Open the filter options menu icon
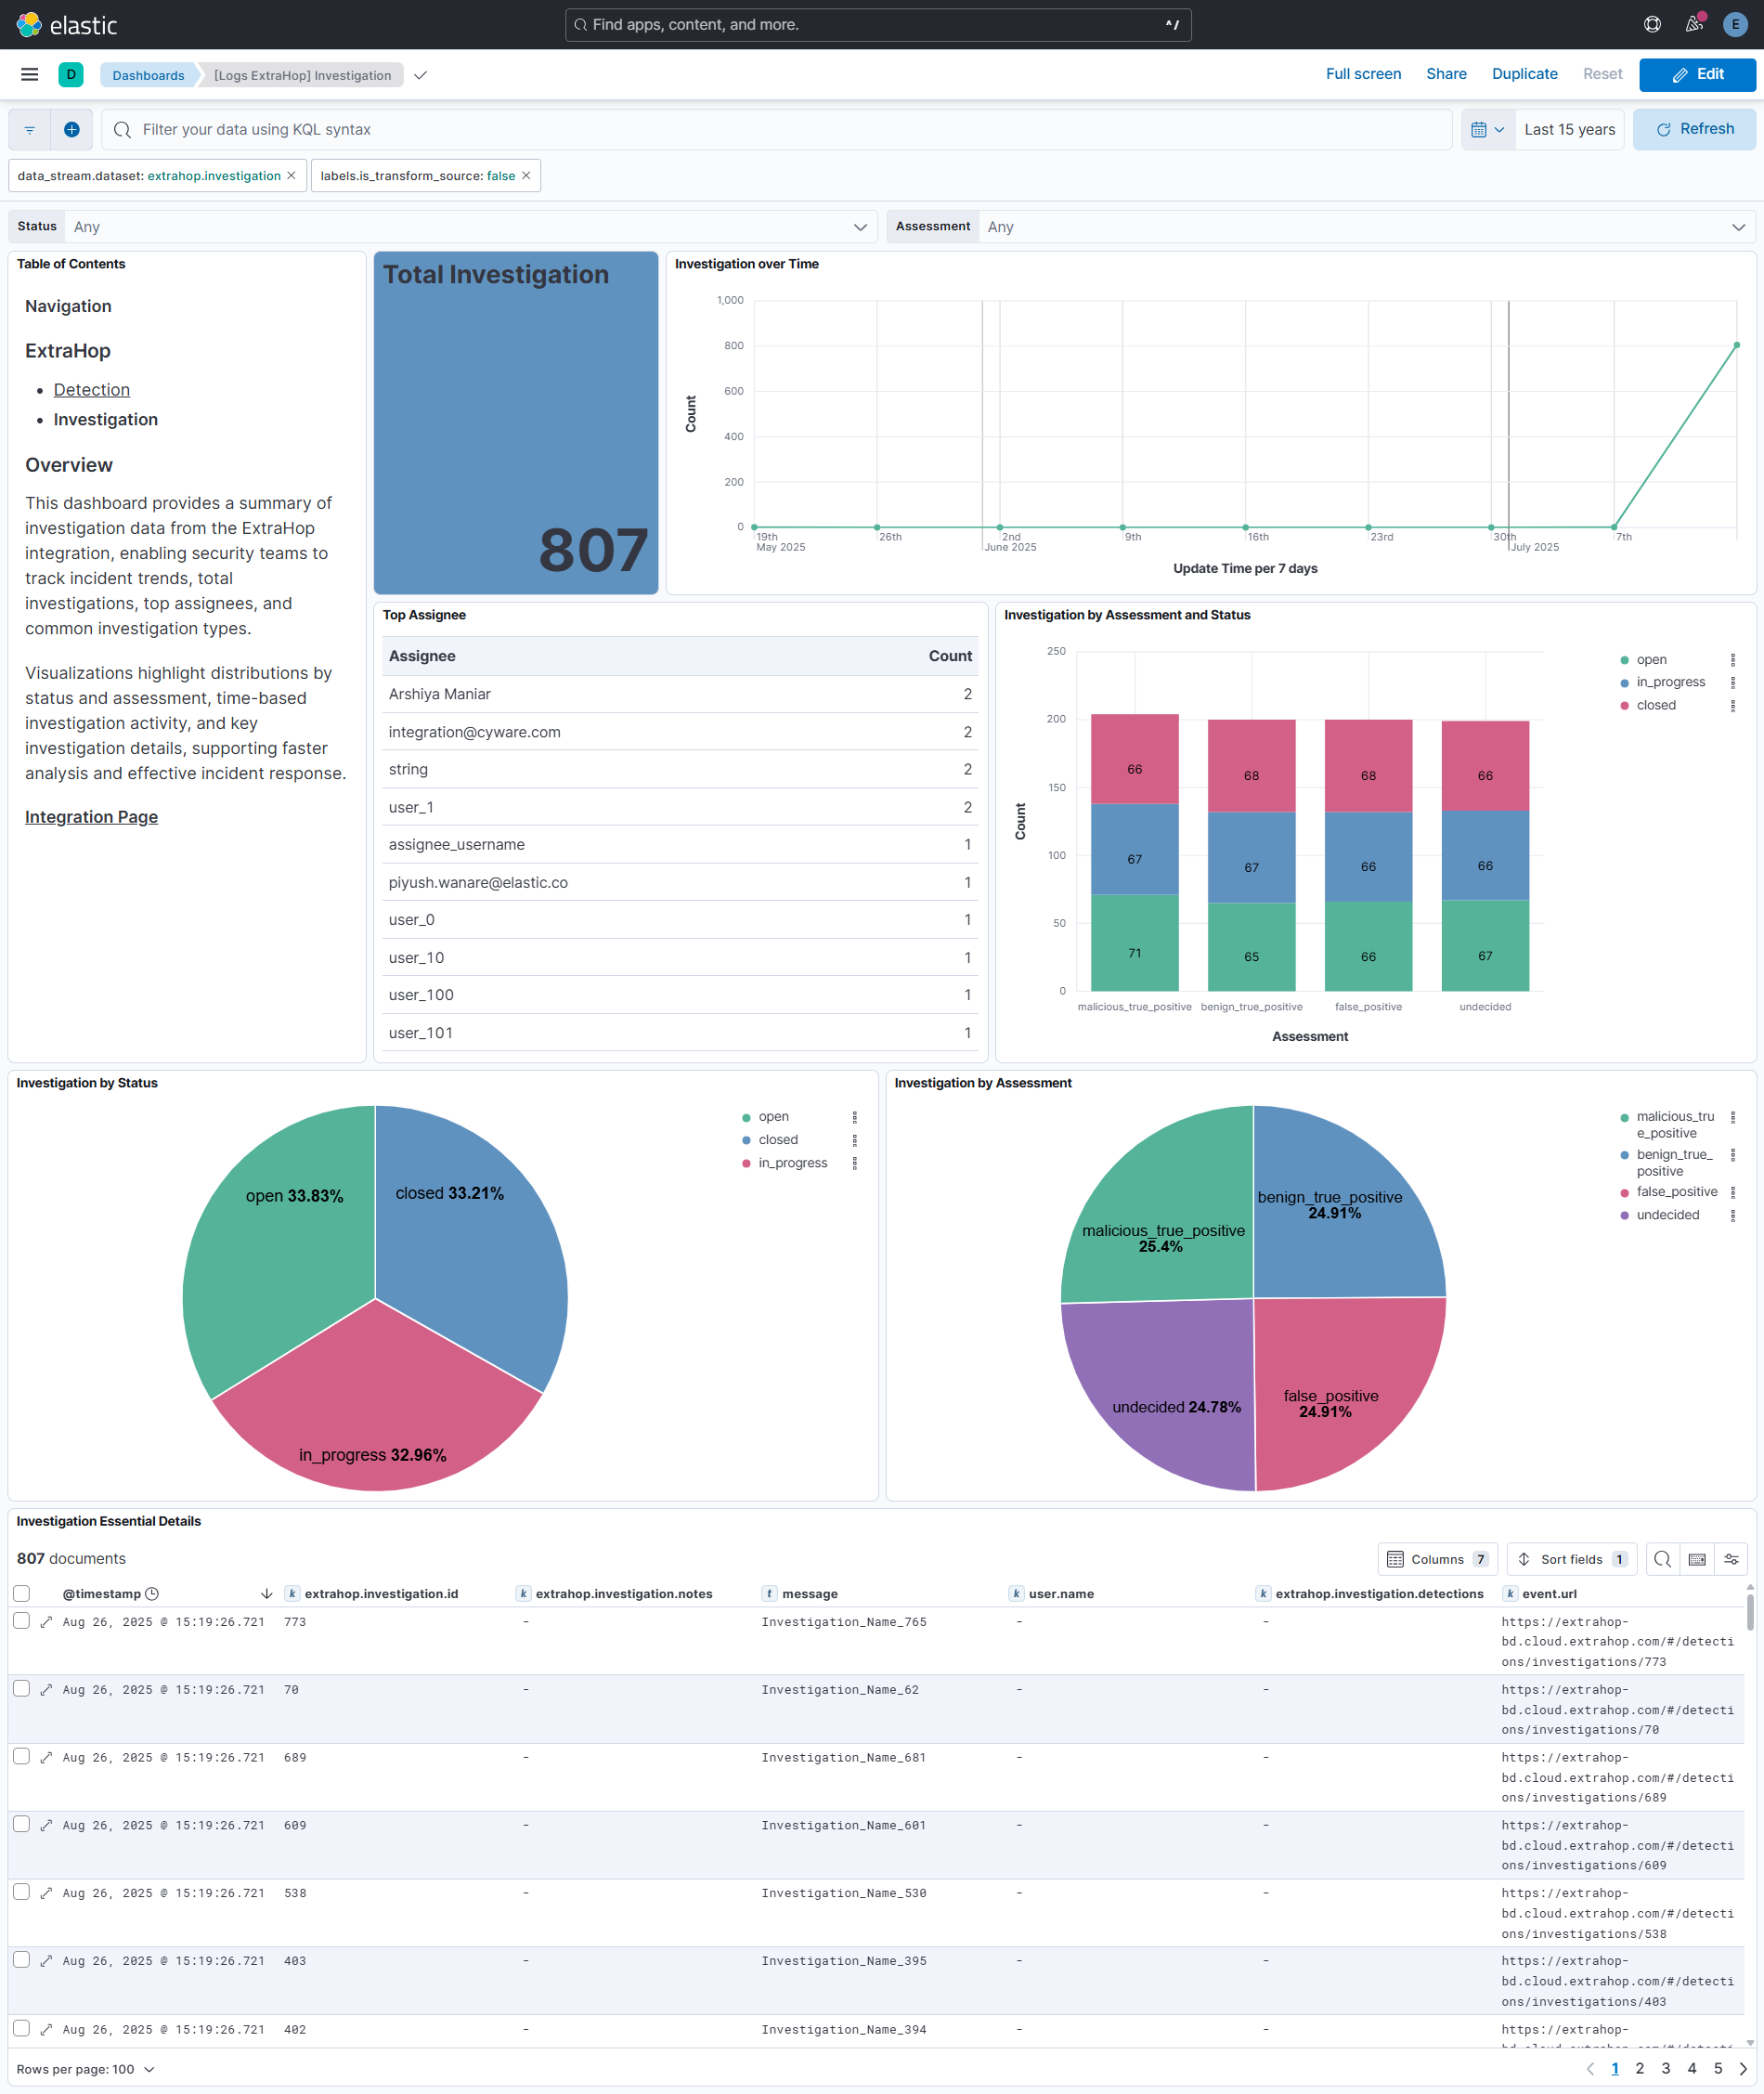 [30, 129]
